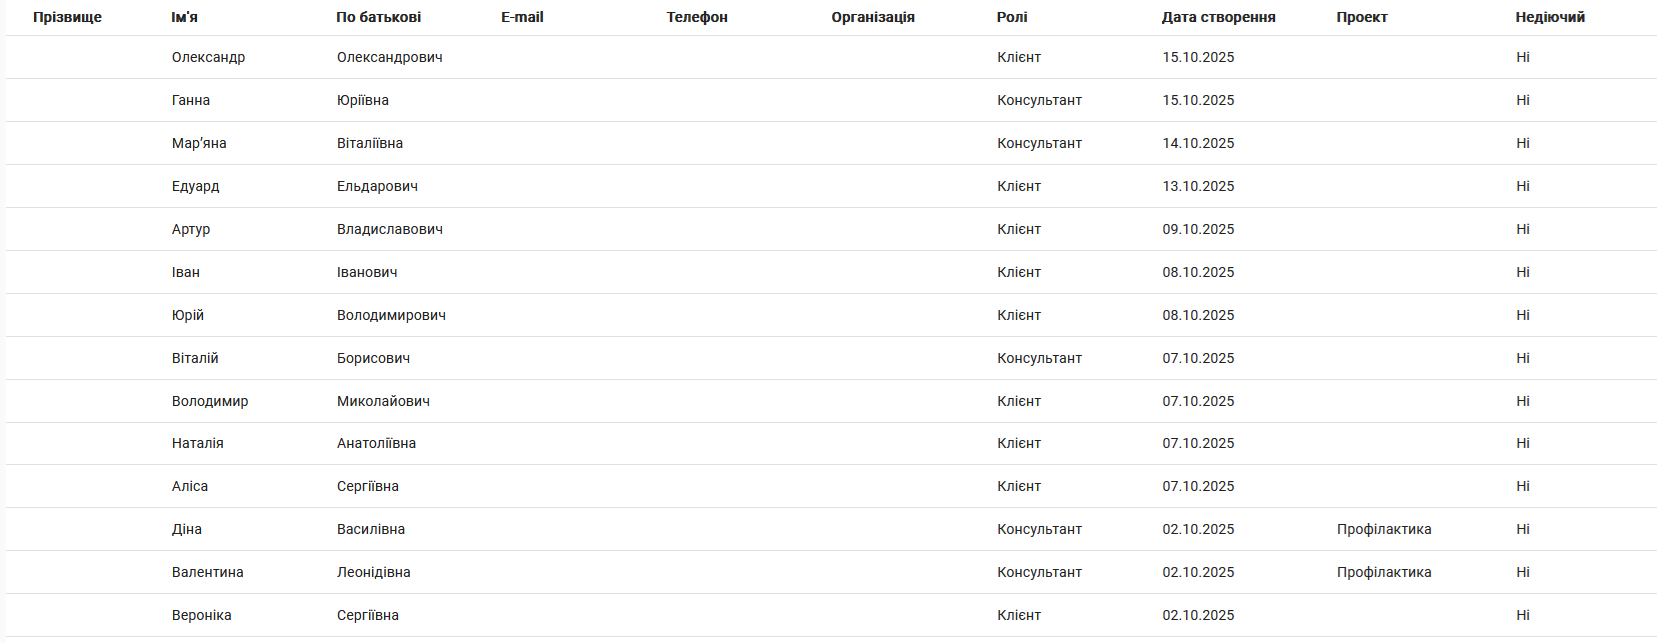Viewport: 1657px width, 643px height.
Task: Sort by Організація column header
Action: (x=872, y=17)
